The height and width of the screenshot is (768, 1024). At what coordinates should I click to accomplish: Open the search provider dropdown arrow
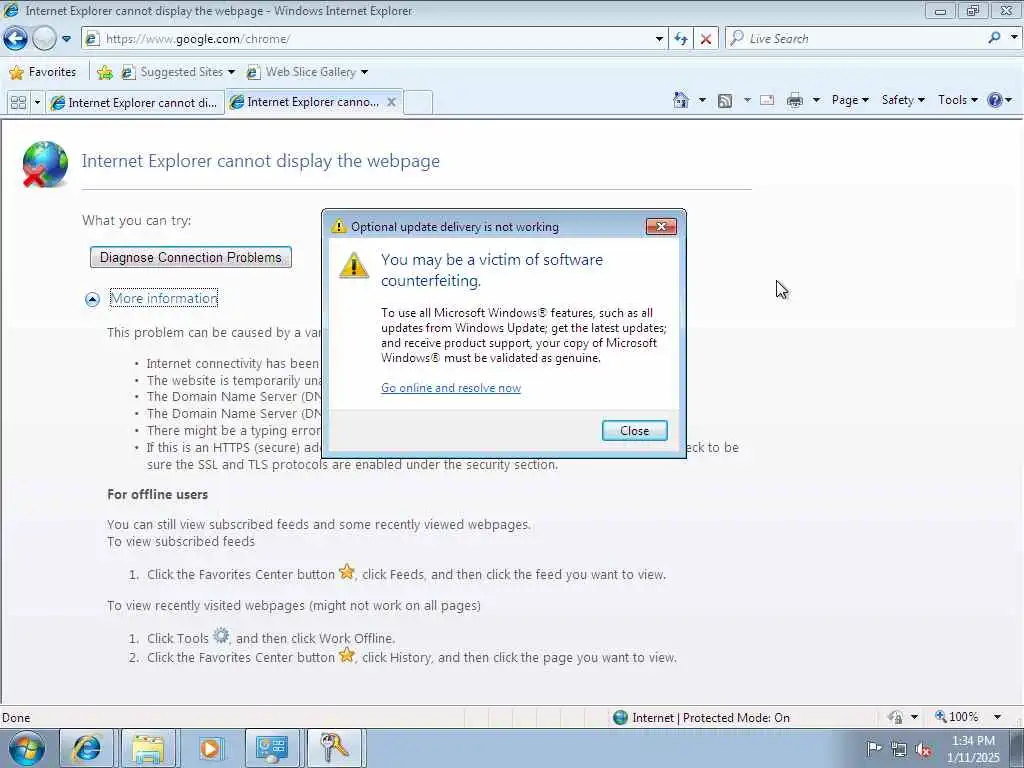1014,39
